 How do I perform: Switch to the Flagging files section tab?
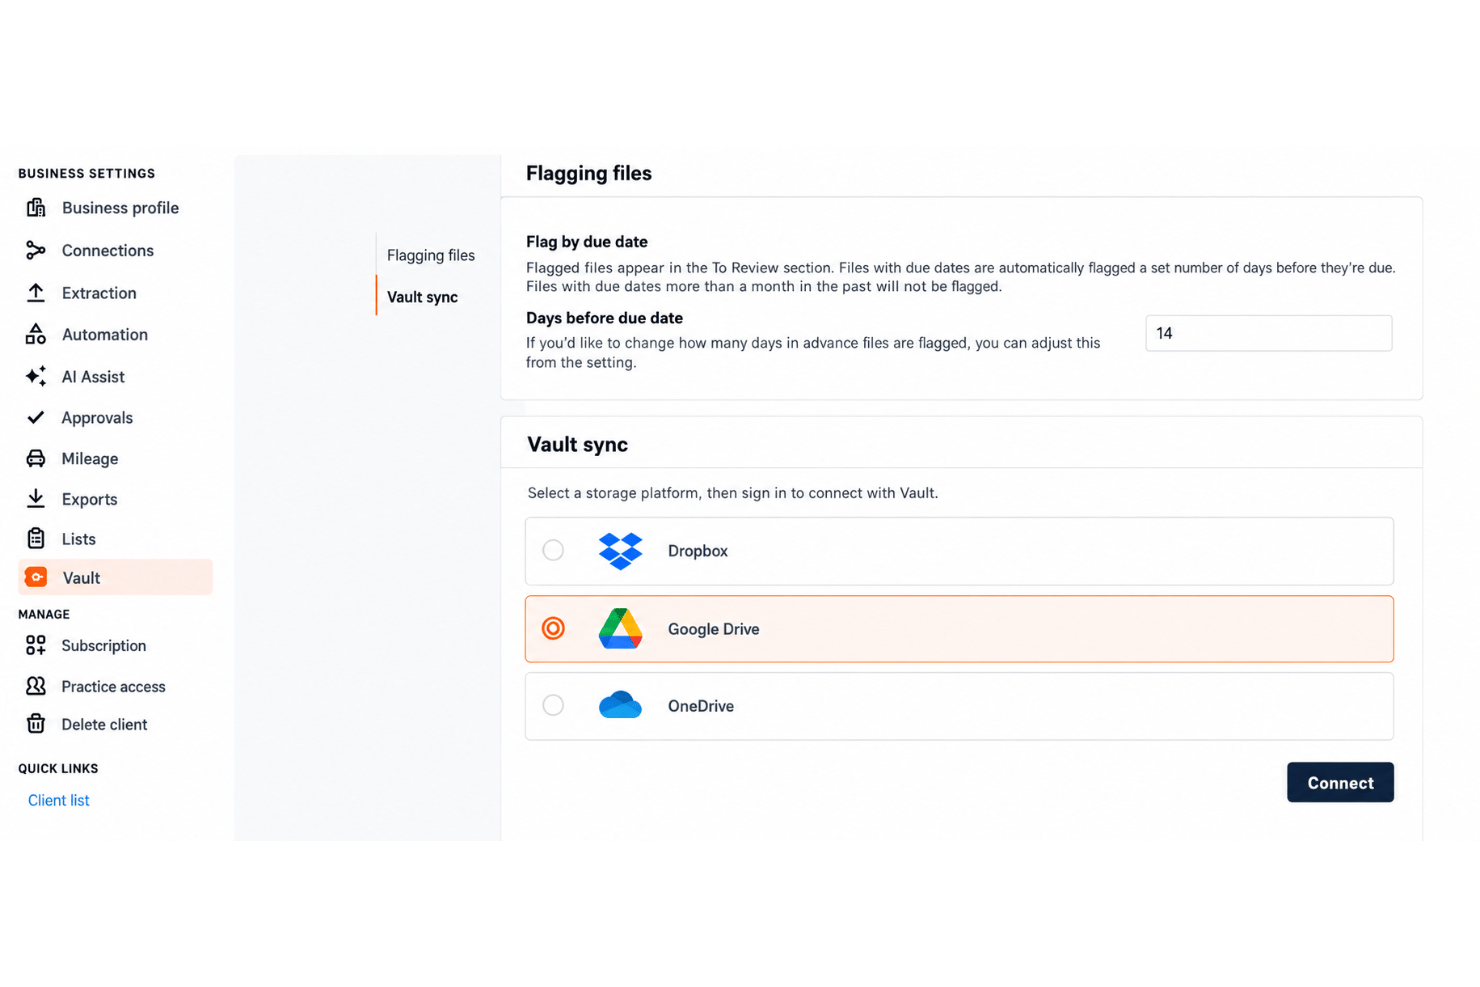click(431, 255)
